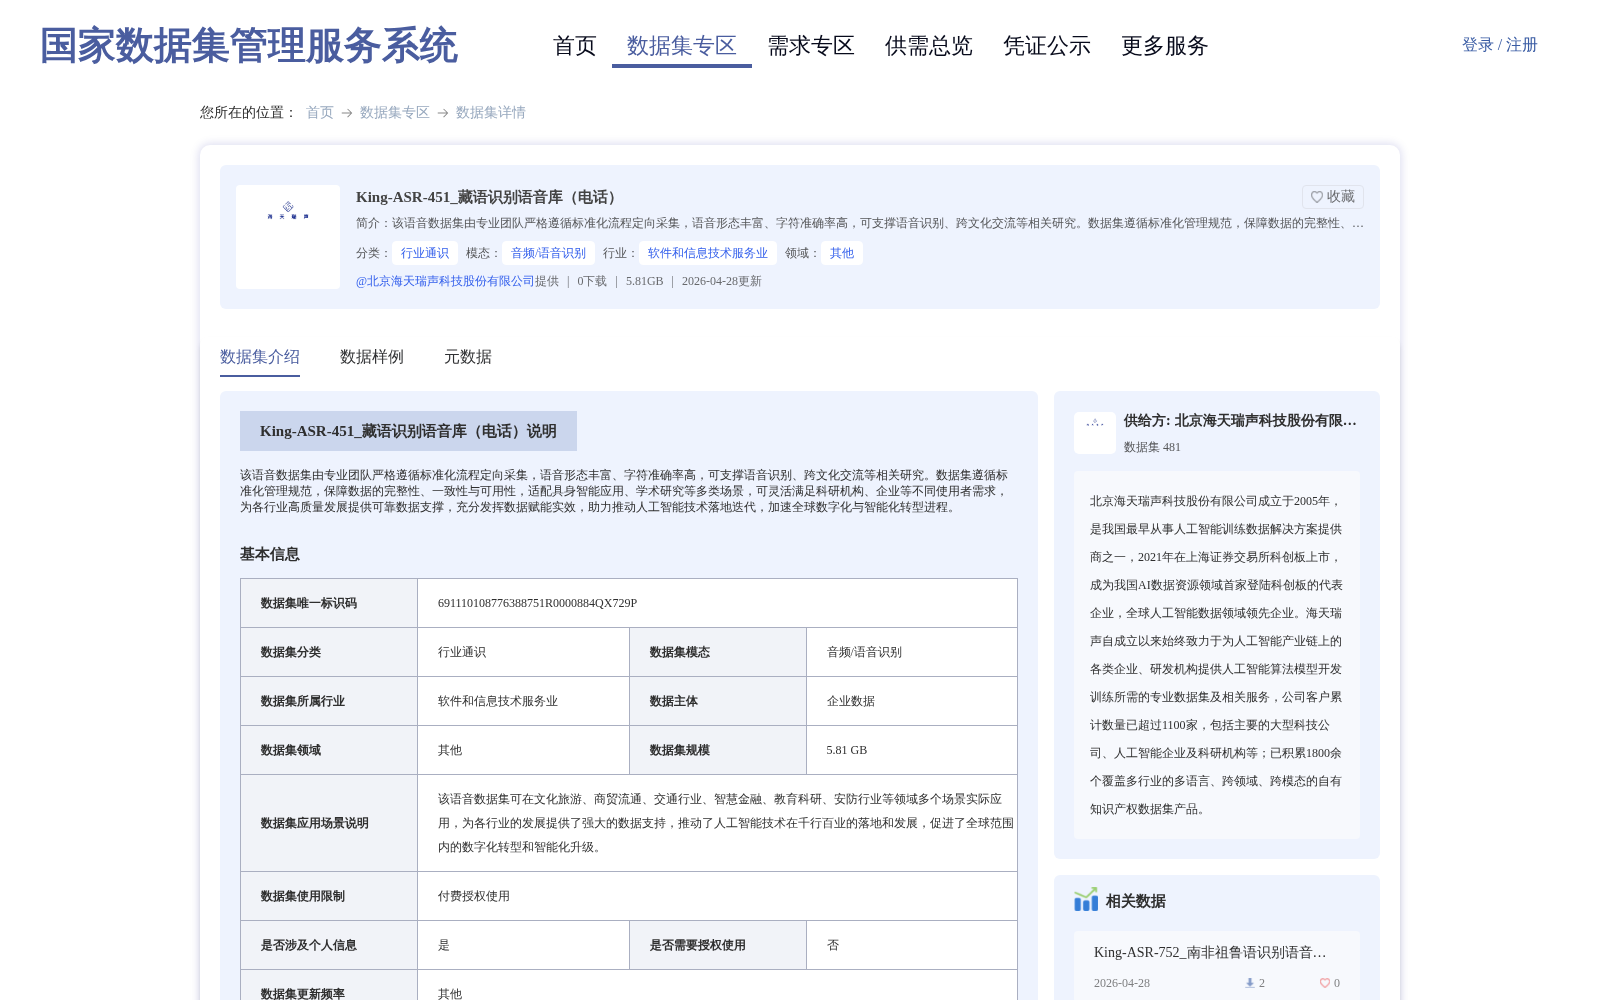Click the 软件和信息技术服务业 industry tag

(x=708, y=253)
